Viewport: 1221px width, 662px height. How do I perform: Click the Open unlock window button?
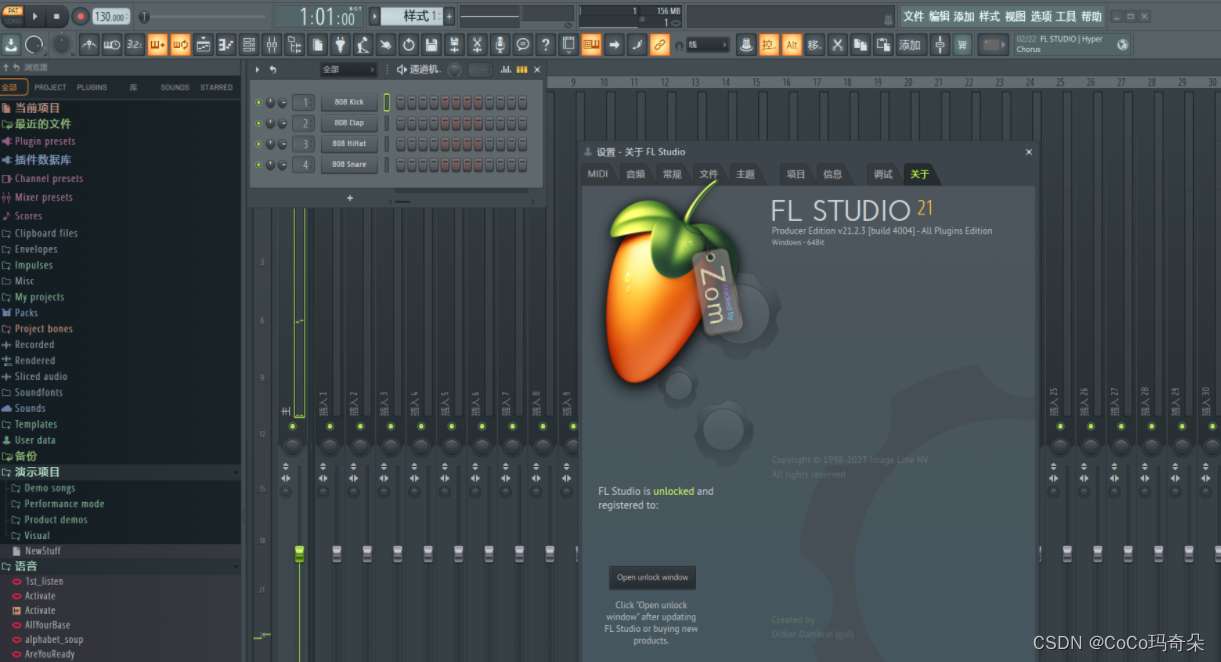point(652,577)
